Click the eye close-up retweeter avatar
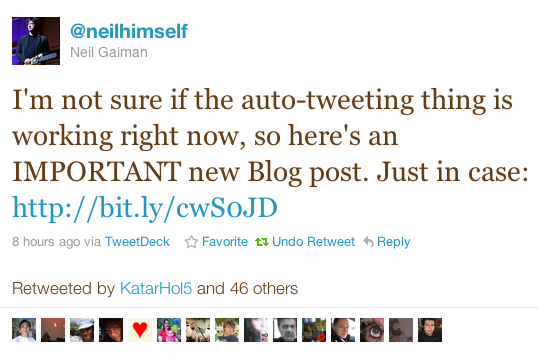 tap(372, 330)
